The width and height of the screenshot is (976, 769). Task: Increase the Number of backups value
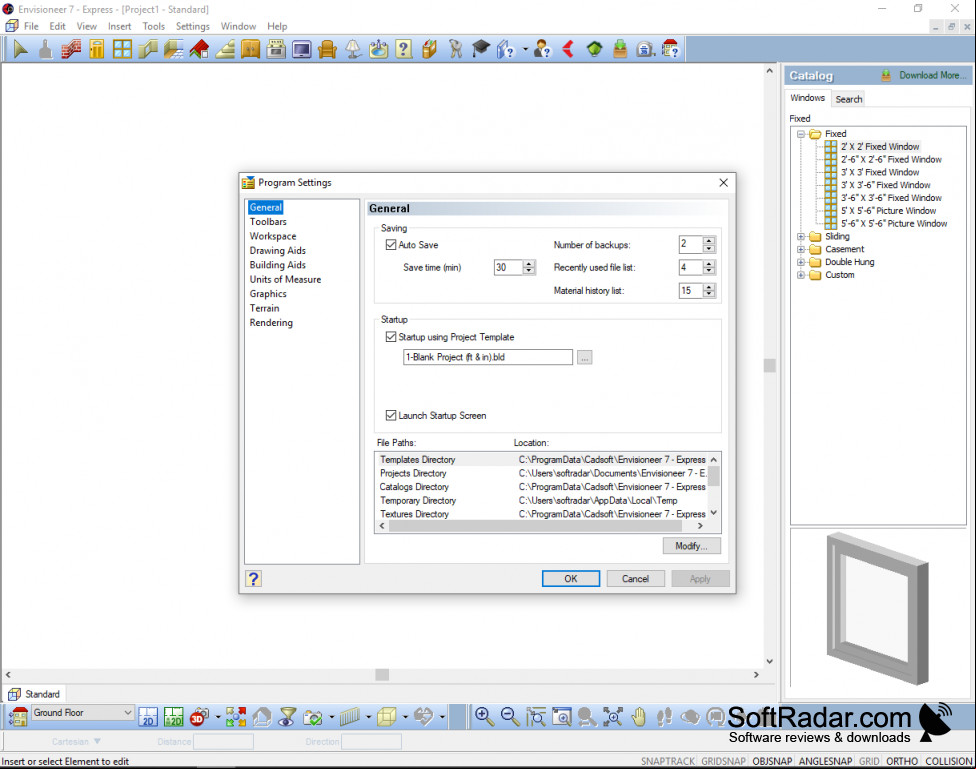point(708,240)
